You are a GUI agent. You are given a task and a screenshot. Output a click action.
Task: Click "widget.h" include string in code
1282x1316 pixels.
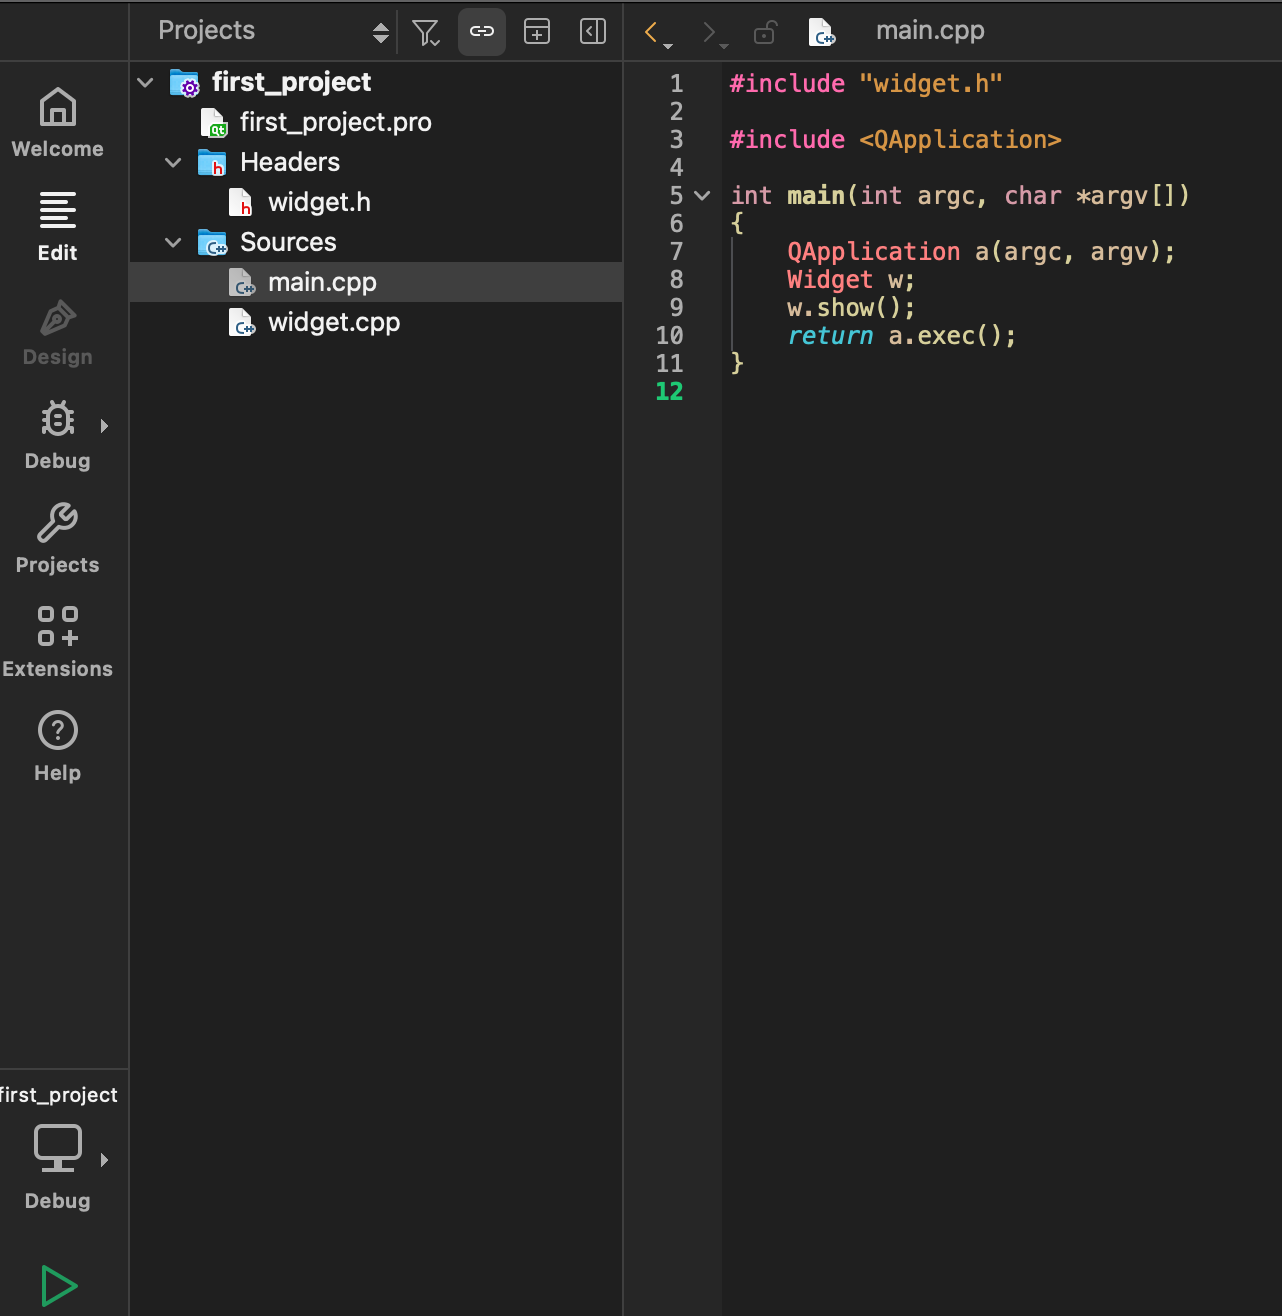931,83
